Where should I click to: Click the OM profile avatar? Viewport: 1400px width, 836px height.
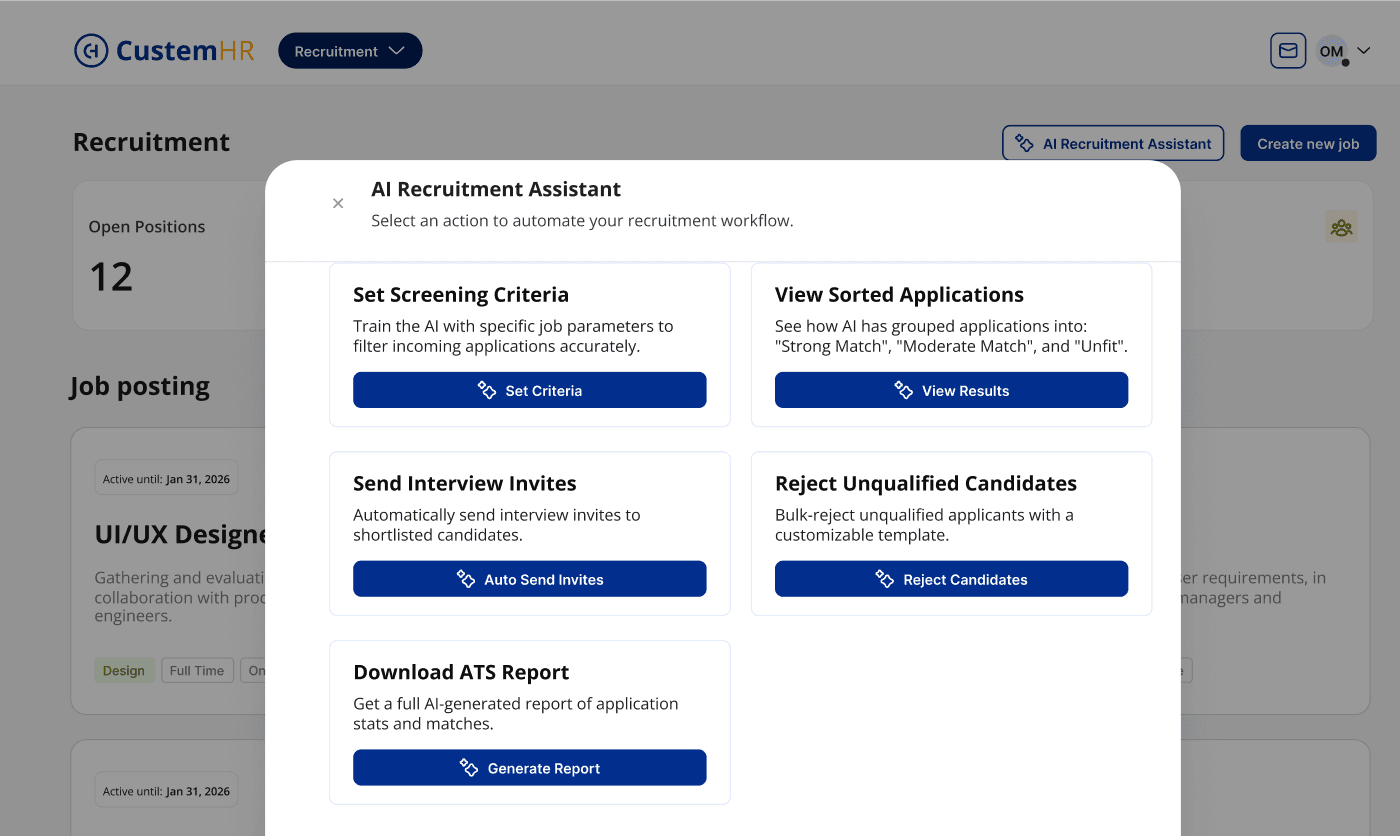1331,50
